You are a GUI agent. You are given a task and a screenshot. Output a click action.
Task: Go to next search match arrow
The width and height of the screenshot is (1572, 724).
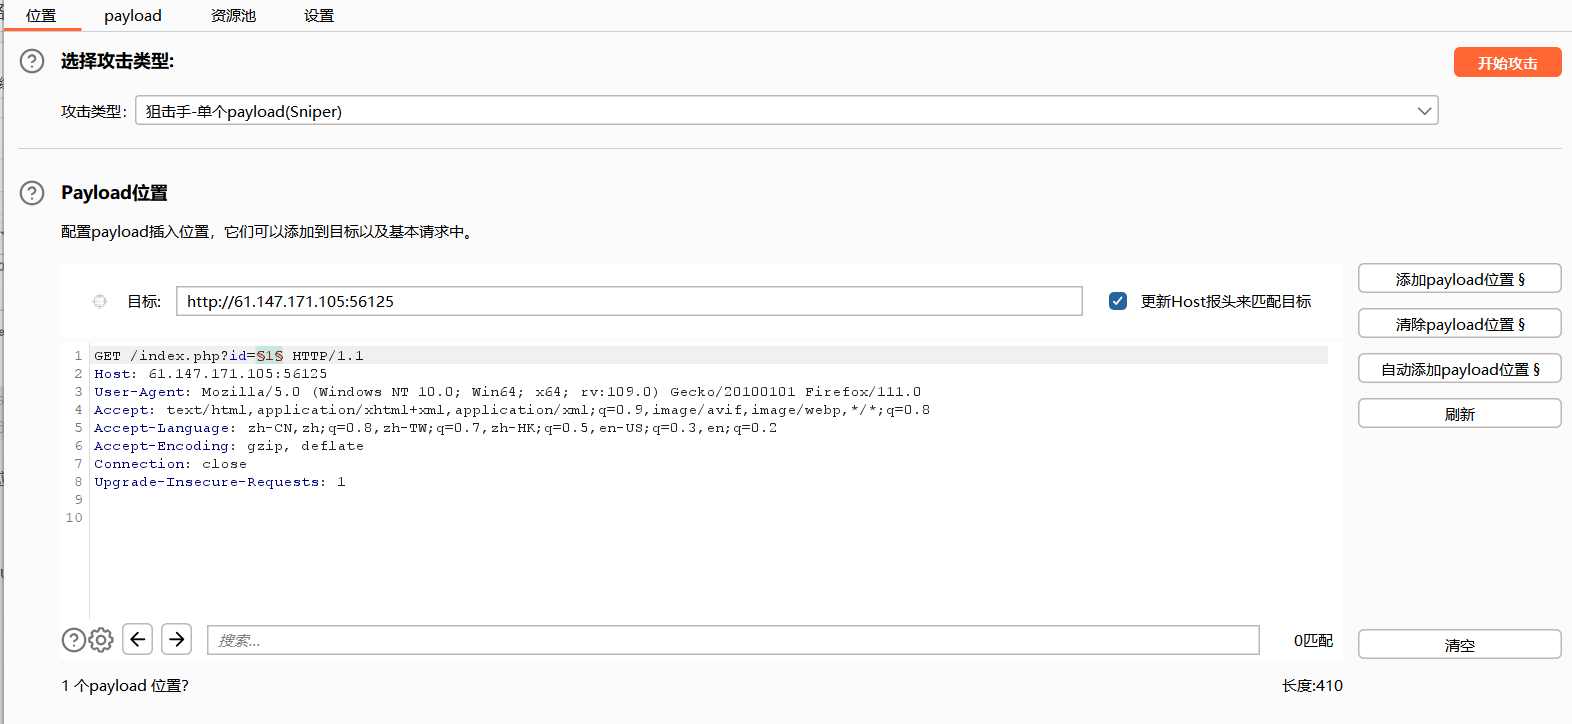click(x=177, y=639)
